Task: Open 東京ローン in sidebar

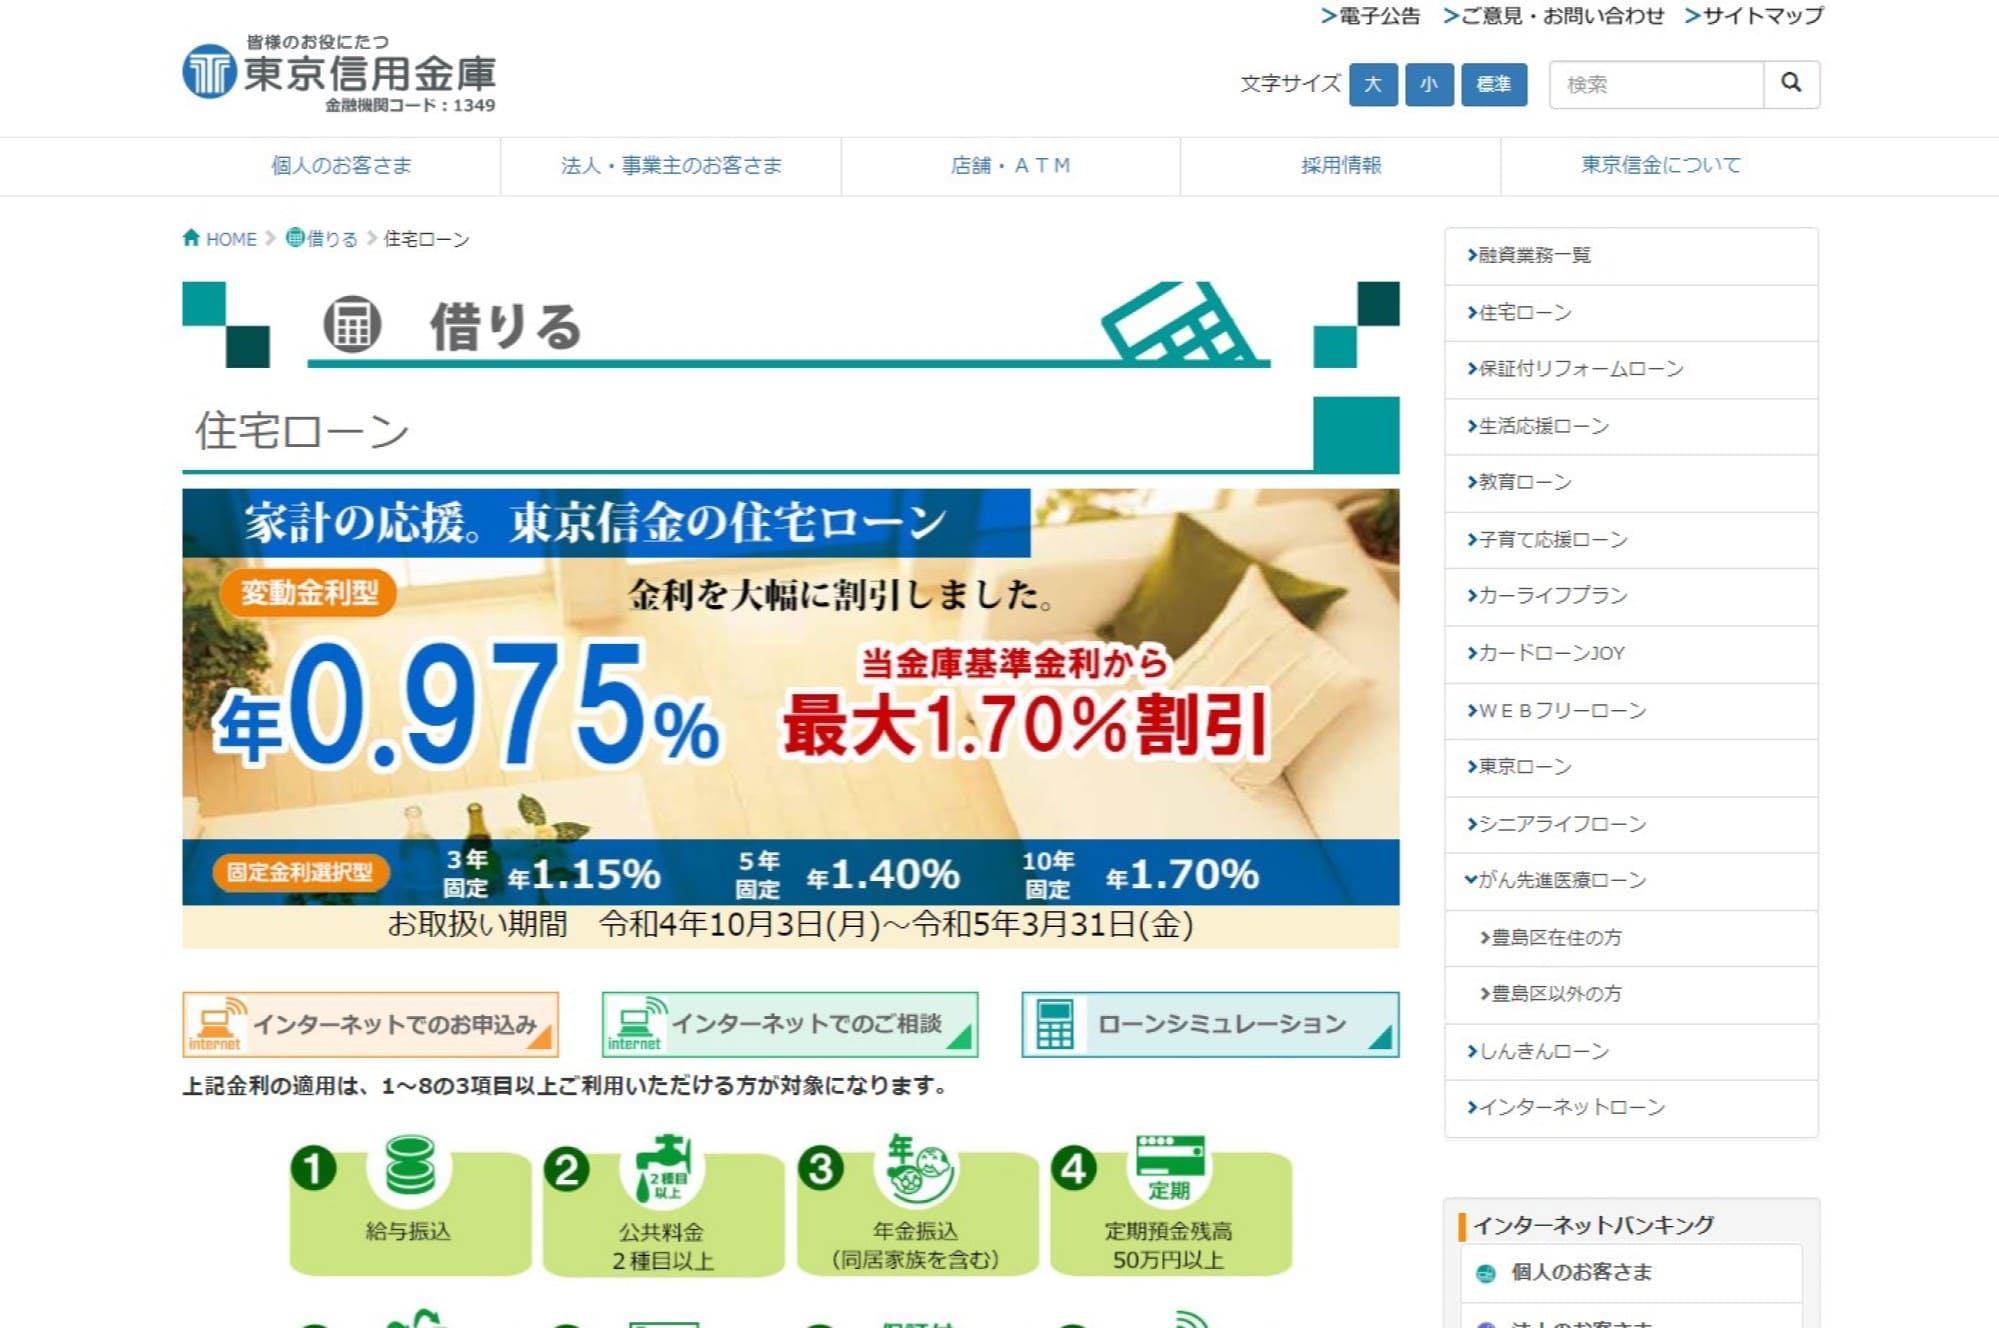Action: click(1631, 767)
